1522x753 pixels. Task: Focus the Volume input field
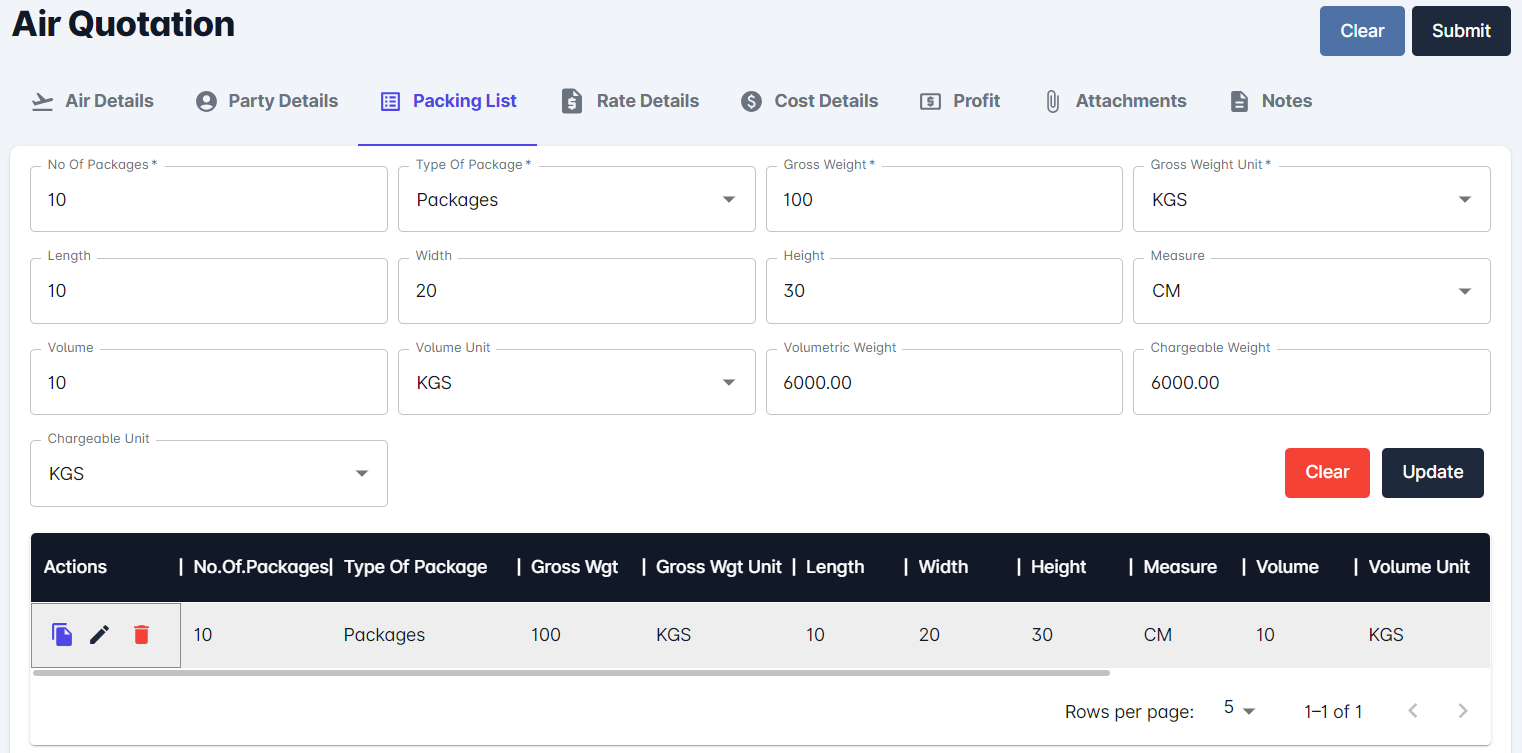tap(209, 382)
